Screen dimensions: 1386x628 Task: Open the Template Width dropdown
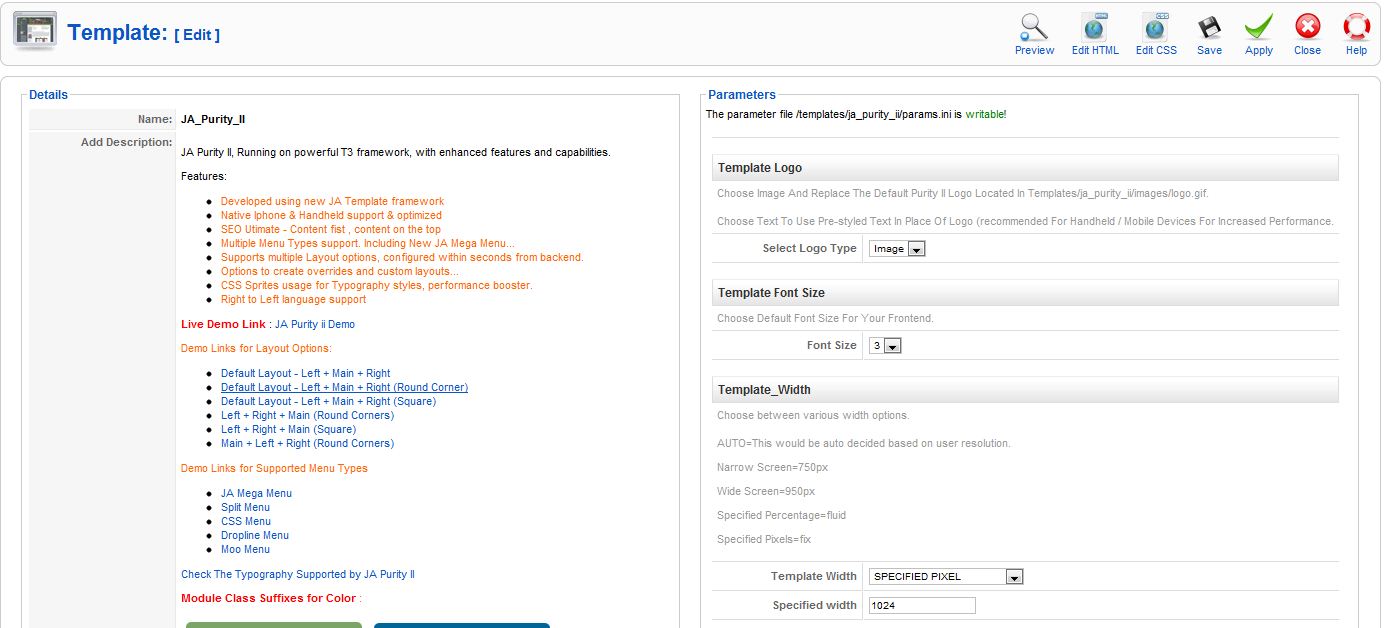946,577
